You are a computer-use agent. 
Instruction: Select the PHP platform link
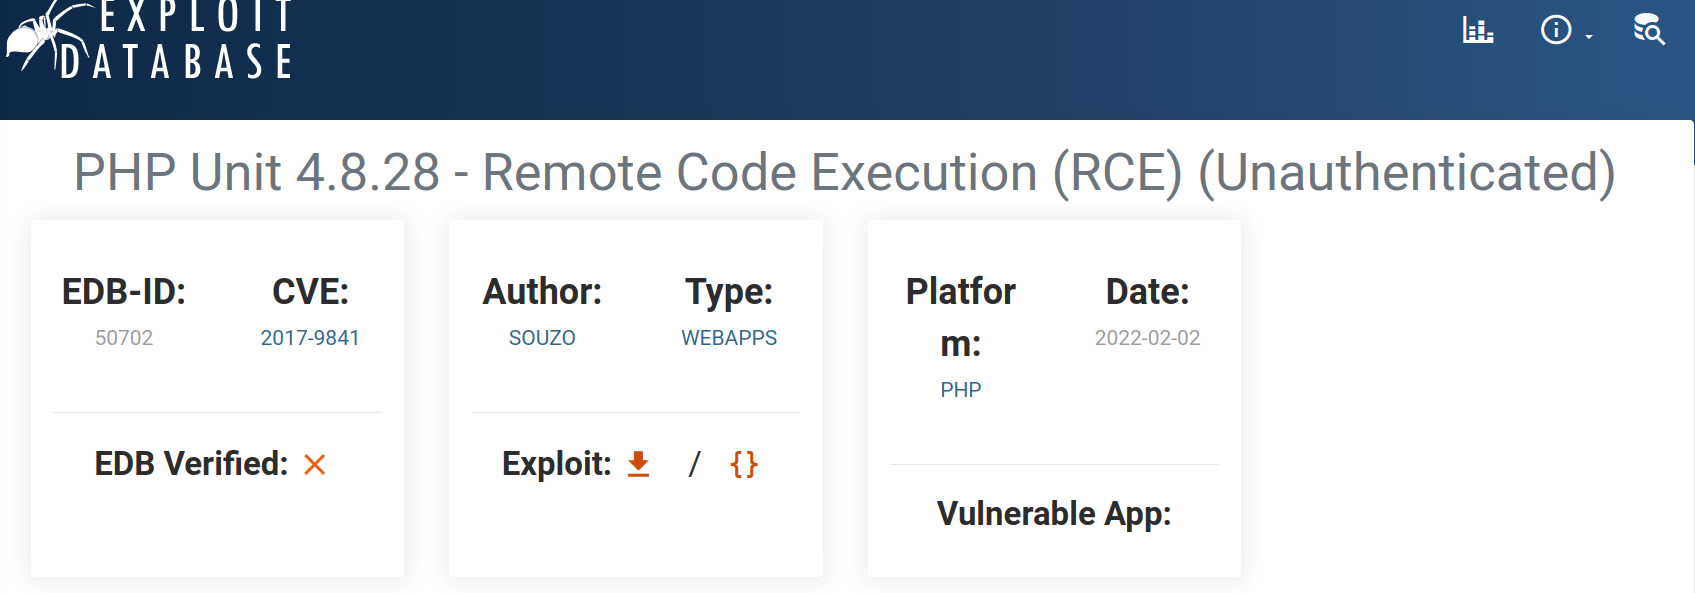(961, 390)
